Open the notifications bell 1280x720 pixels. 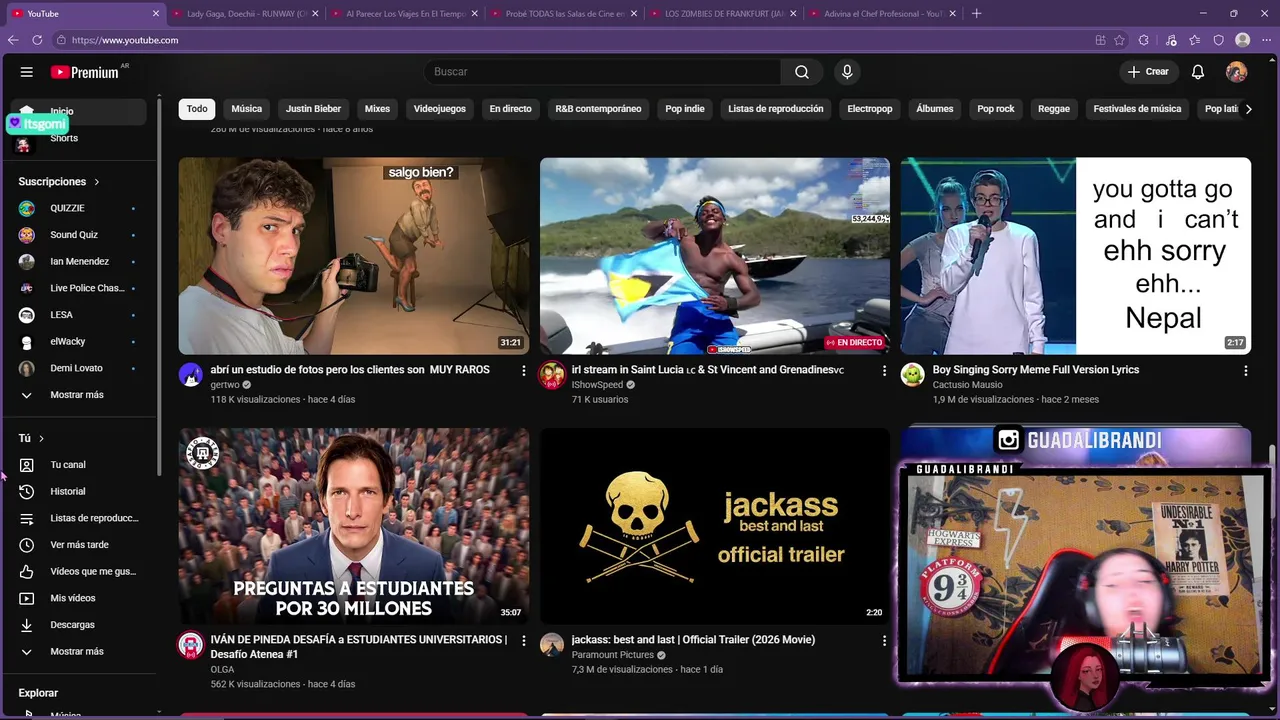(x=1198, y=72)
